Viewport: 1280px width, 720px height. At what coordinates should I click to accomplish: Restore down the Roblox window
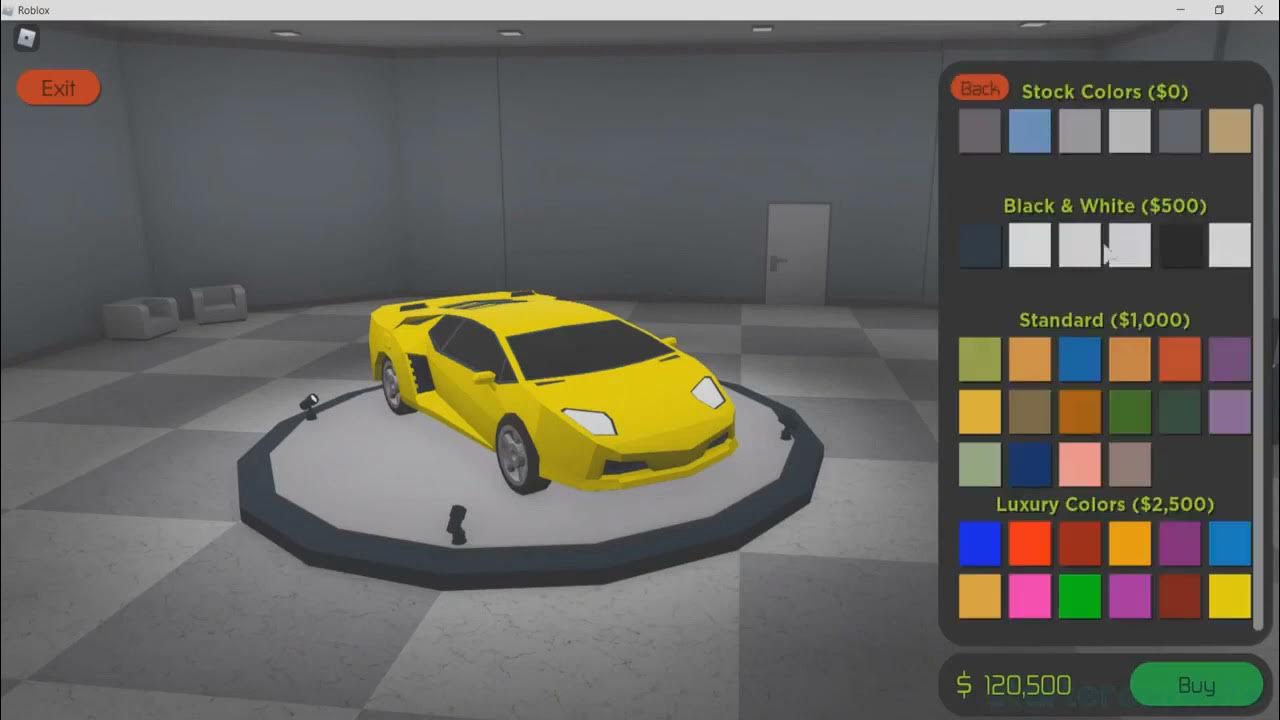pos(1219,10)
